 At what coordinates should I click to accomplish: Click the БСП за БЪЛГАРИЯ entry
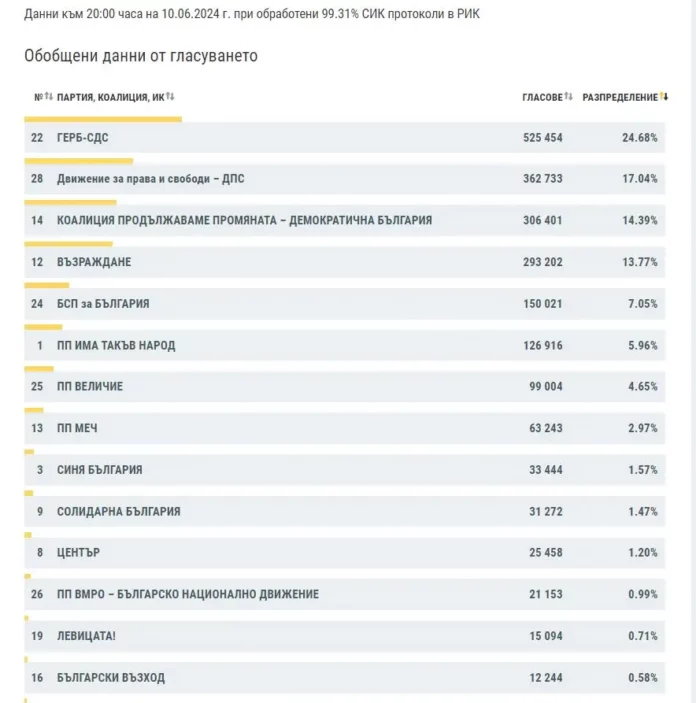[103, 303]
